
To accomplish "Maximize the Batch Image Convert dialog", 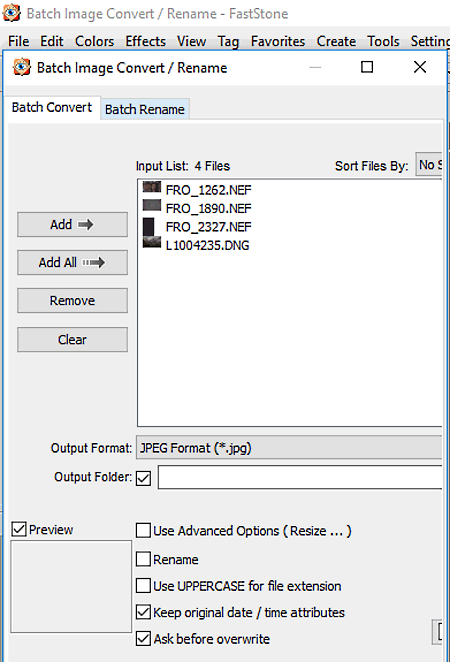I will 367,67.
